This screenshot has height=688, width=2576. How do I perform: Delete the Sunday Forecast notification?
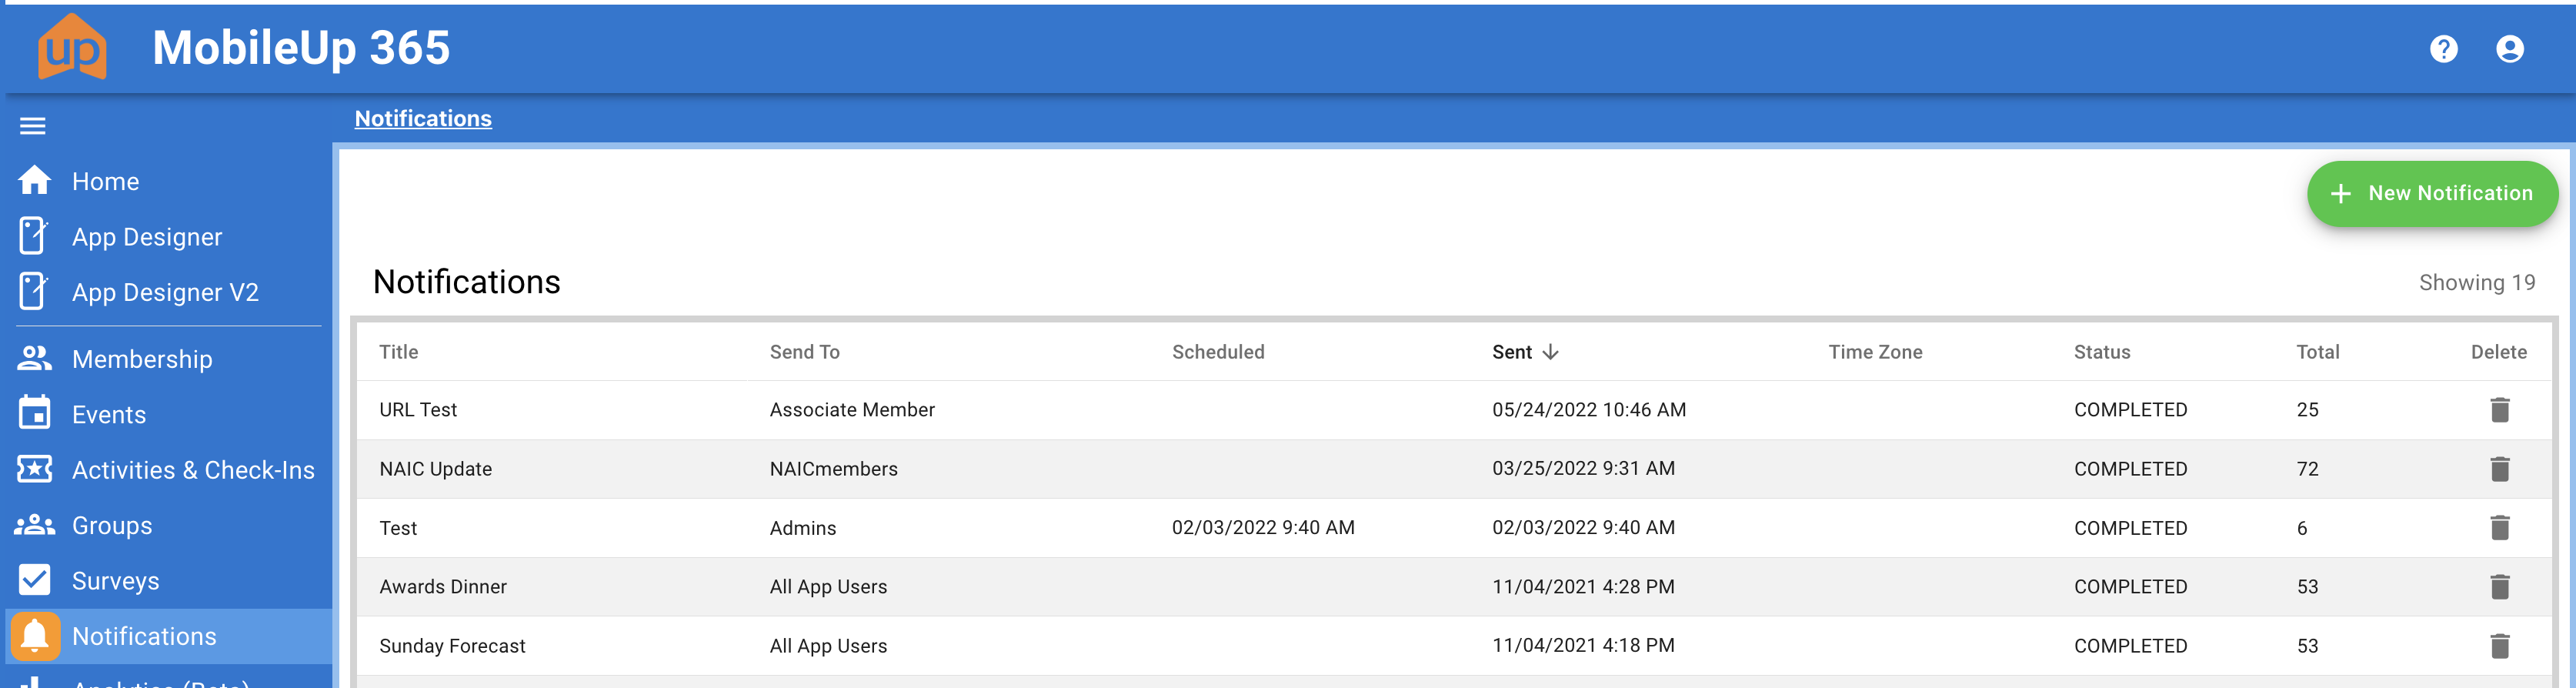[x=2499, y=646]
